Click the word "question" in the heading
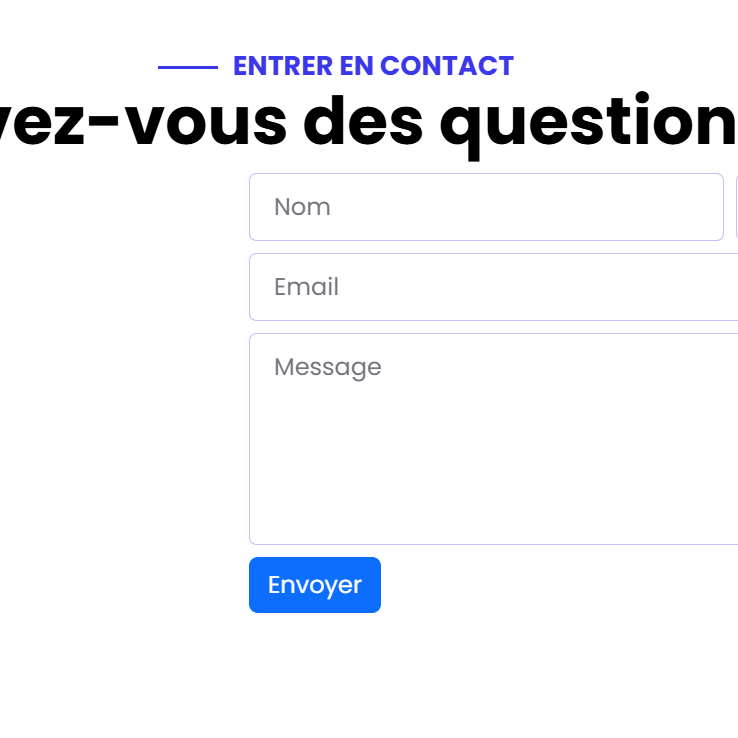The height and width of the screenshot is (738, 738). click(588, 123)
